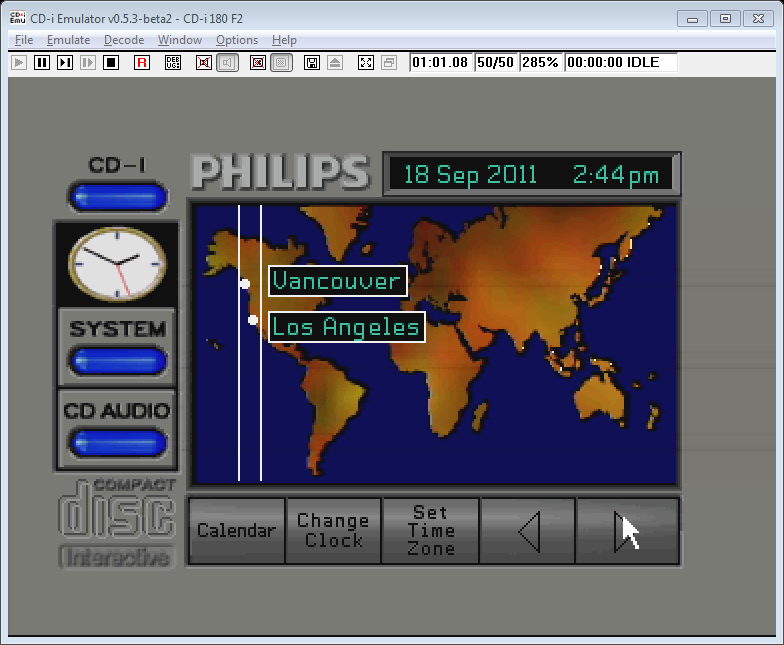Open the File menu
The height and width of the screenshot is (645, 784).
pos(24,40)
